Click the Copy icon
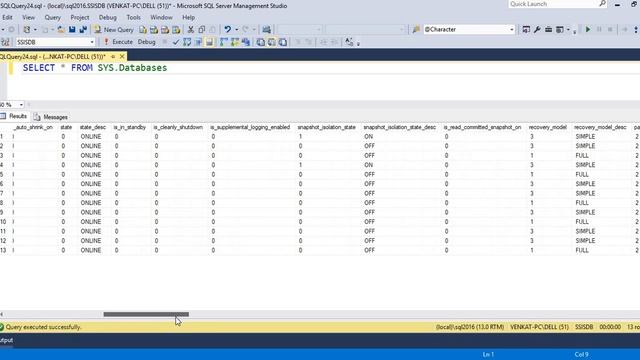 tap(202, 29)
